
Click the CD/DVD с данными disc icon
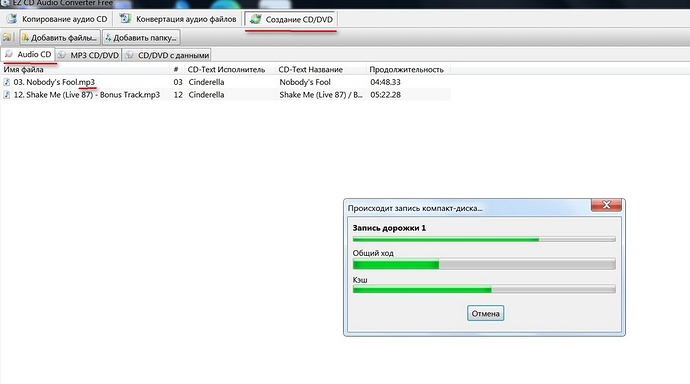click(x=129, y=55)
